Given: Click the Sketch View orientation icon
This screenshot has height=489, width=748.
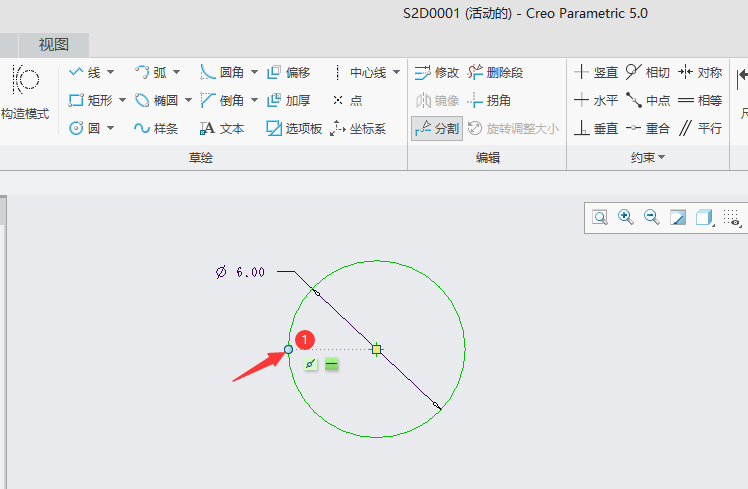Looking at the screenshot, I should pos(678,218).
